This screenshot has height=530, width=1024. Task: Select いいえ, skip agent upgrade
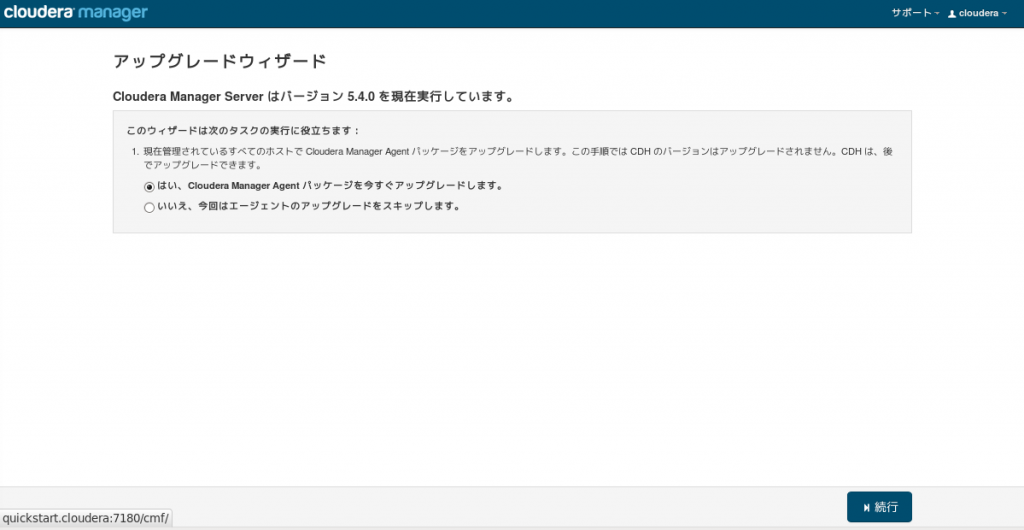coord(150,208)
